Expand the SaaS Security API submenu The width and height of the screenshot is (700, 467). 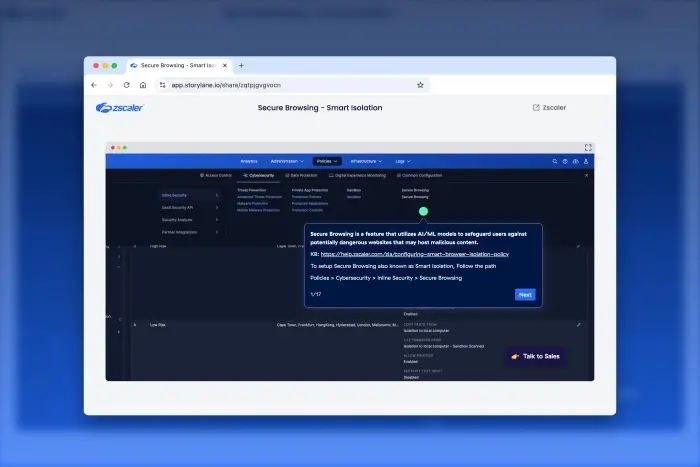tap(190, 208)
